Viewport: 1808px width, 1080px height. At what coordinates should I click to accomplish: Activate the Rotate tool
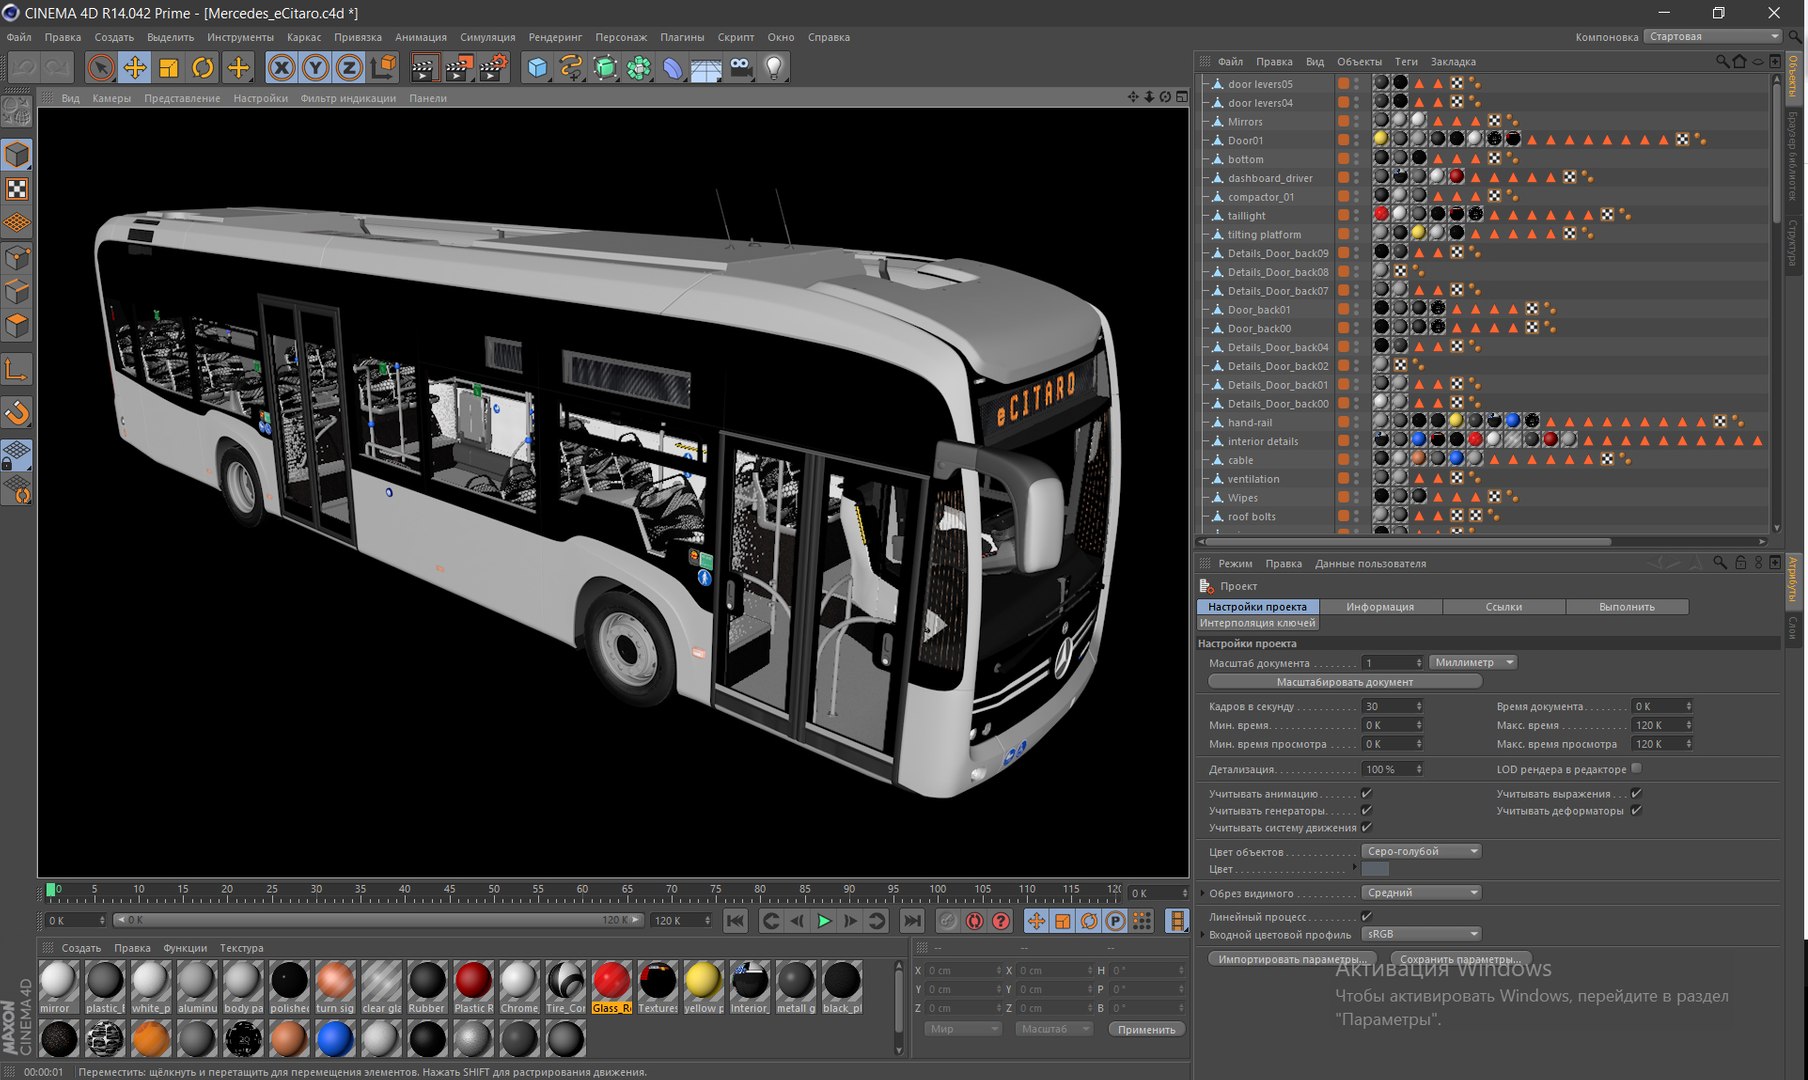tap(203, 68)
